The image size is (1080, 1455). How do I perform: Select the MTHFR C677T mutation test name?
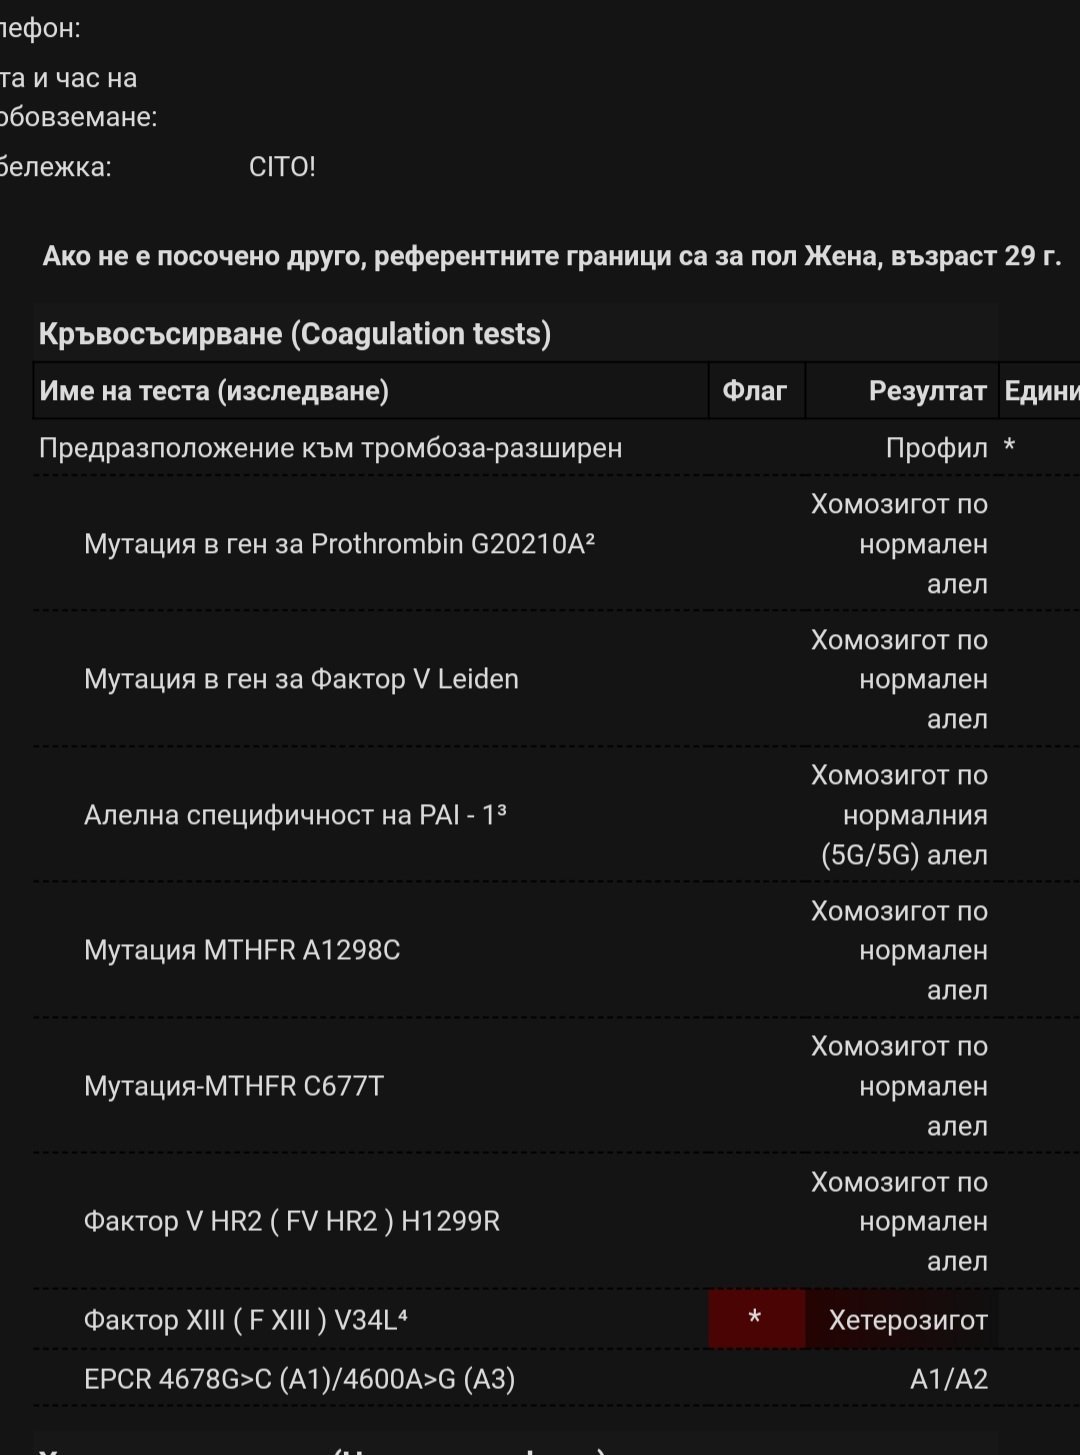[x=234, y=1085]
